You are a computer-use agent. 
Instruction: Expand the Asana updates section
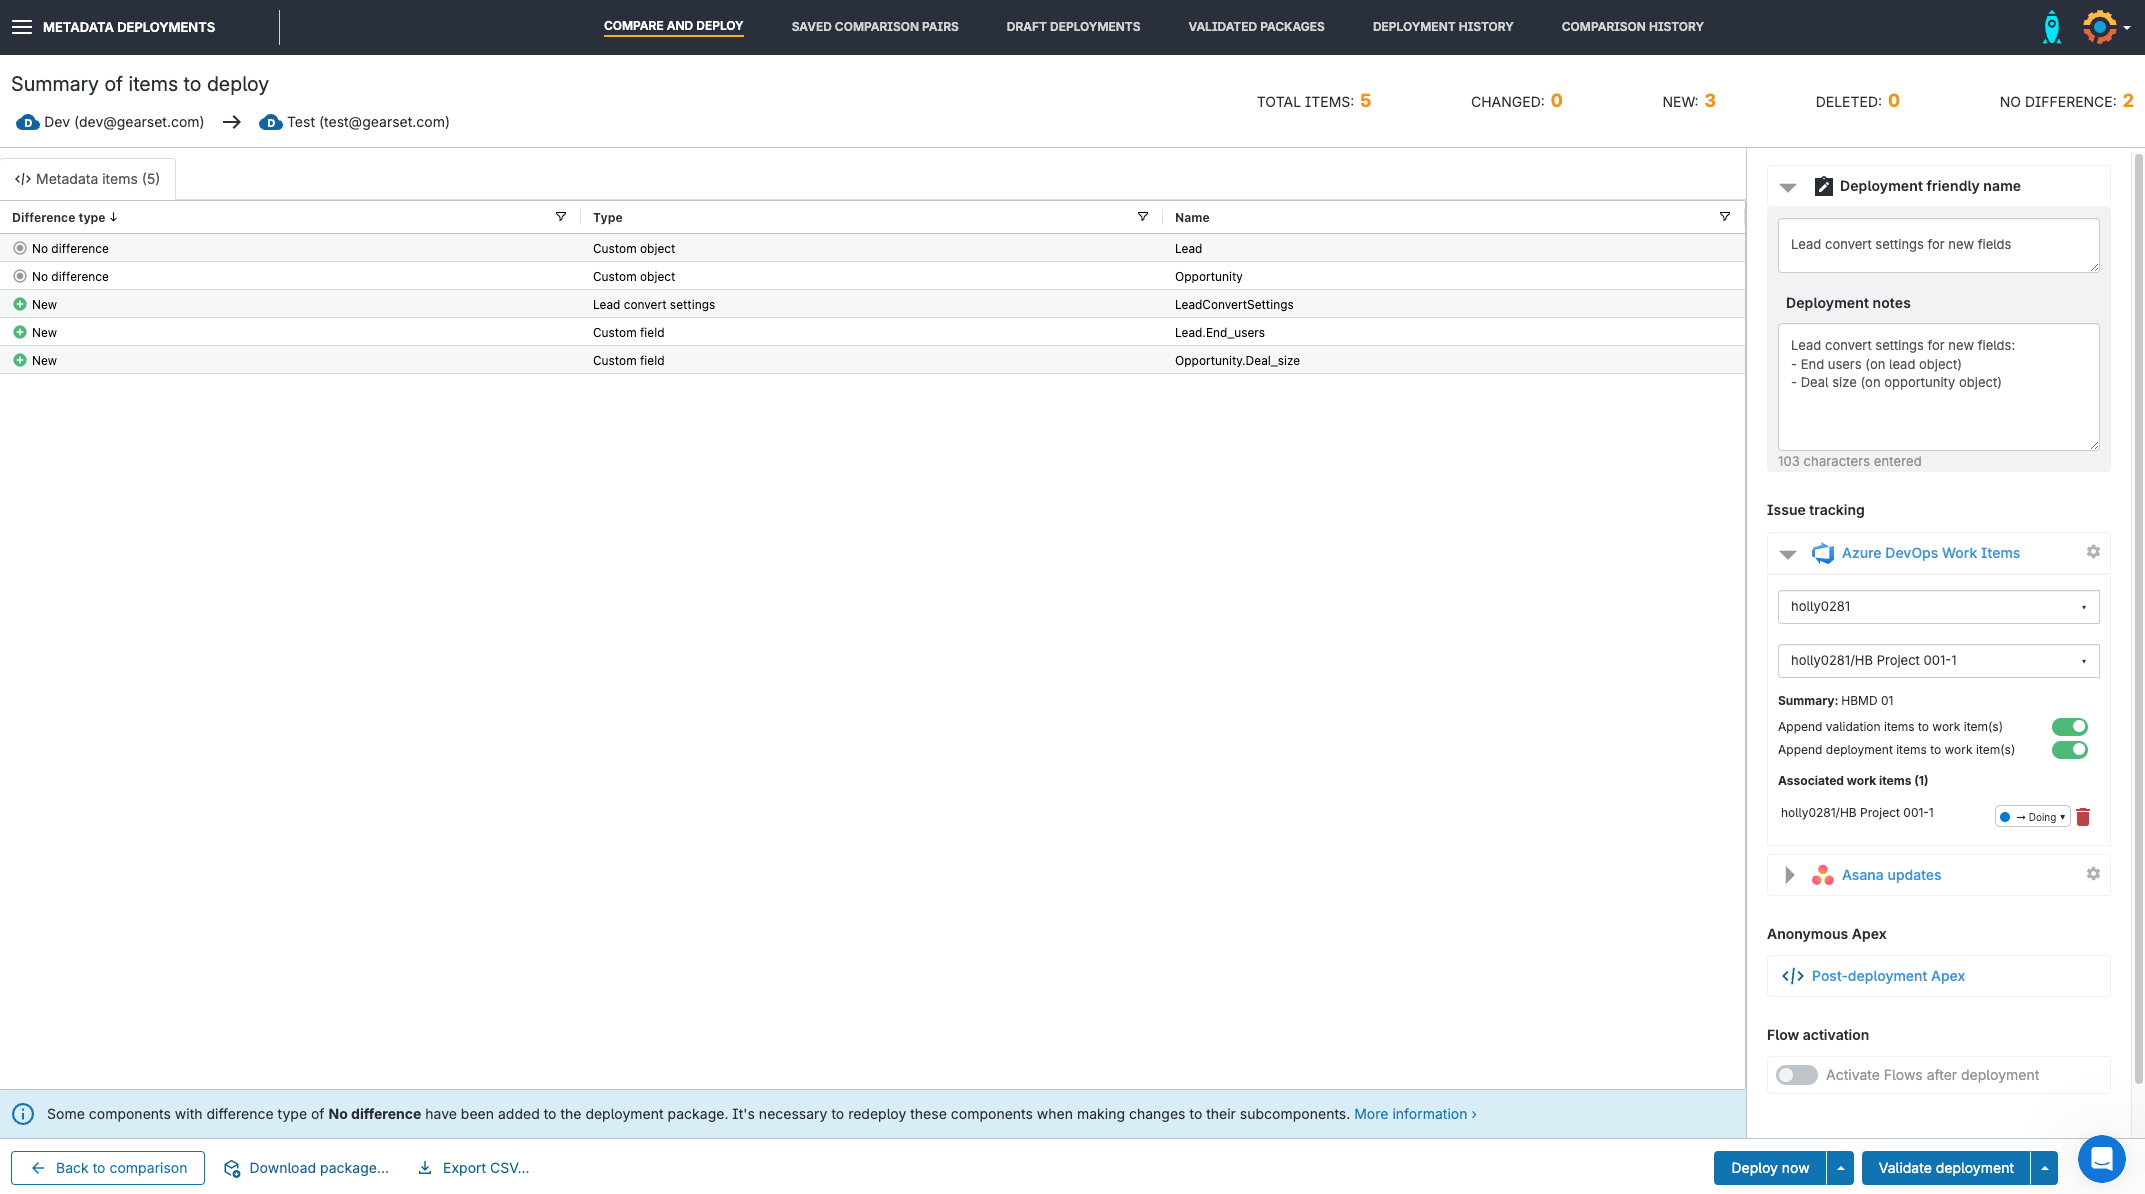pos(1789,875)
